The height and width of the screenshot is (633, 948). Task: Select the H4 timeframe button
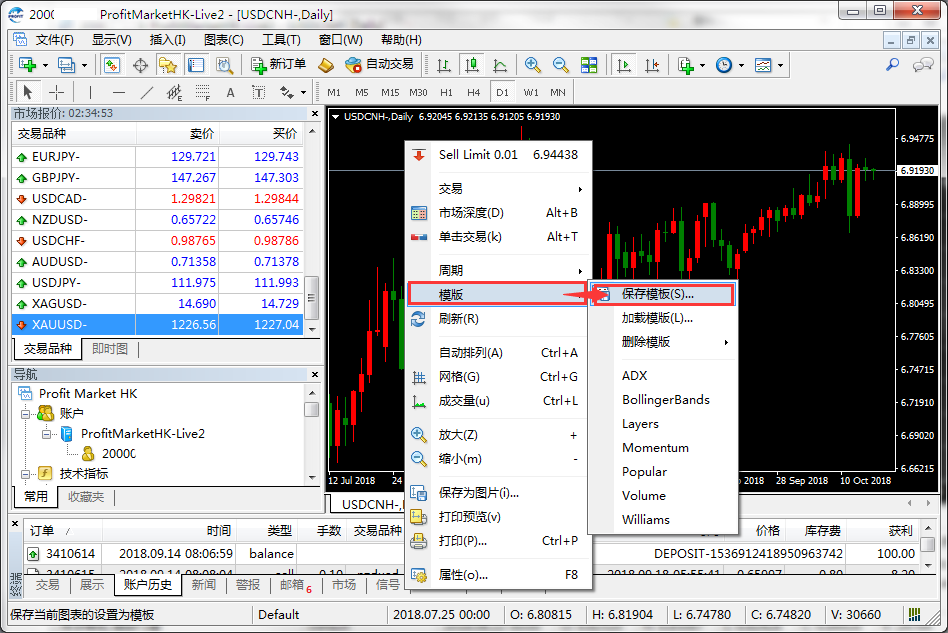click(473, 93)
